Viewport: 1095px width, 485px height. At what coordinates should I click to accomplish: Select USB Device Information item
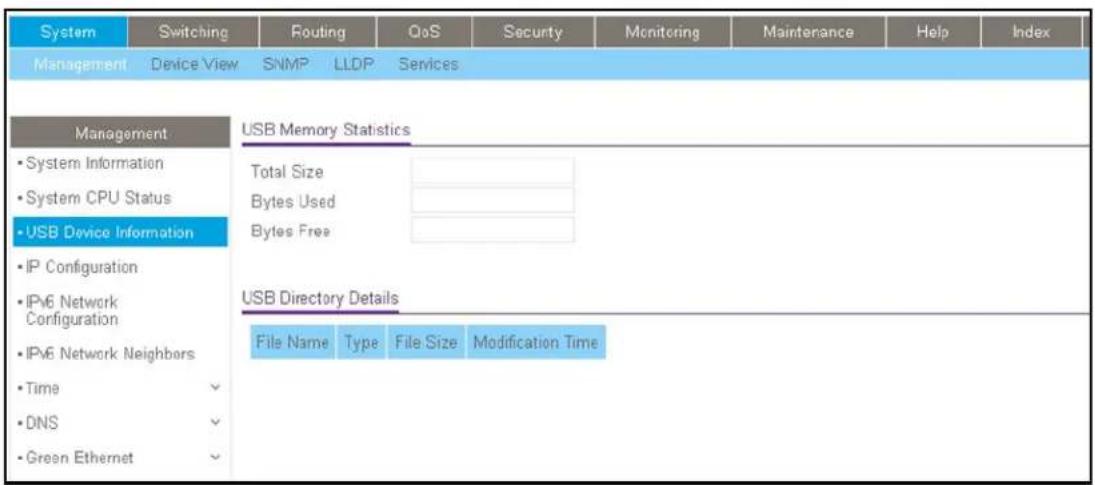pos(120,232)
